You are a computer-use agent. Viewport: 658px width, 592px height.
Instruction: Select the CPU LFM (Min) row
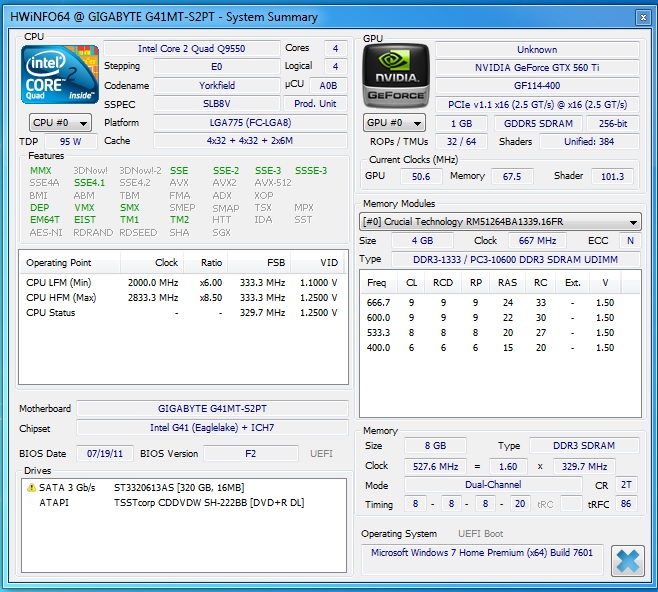coord(183,283)
